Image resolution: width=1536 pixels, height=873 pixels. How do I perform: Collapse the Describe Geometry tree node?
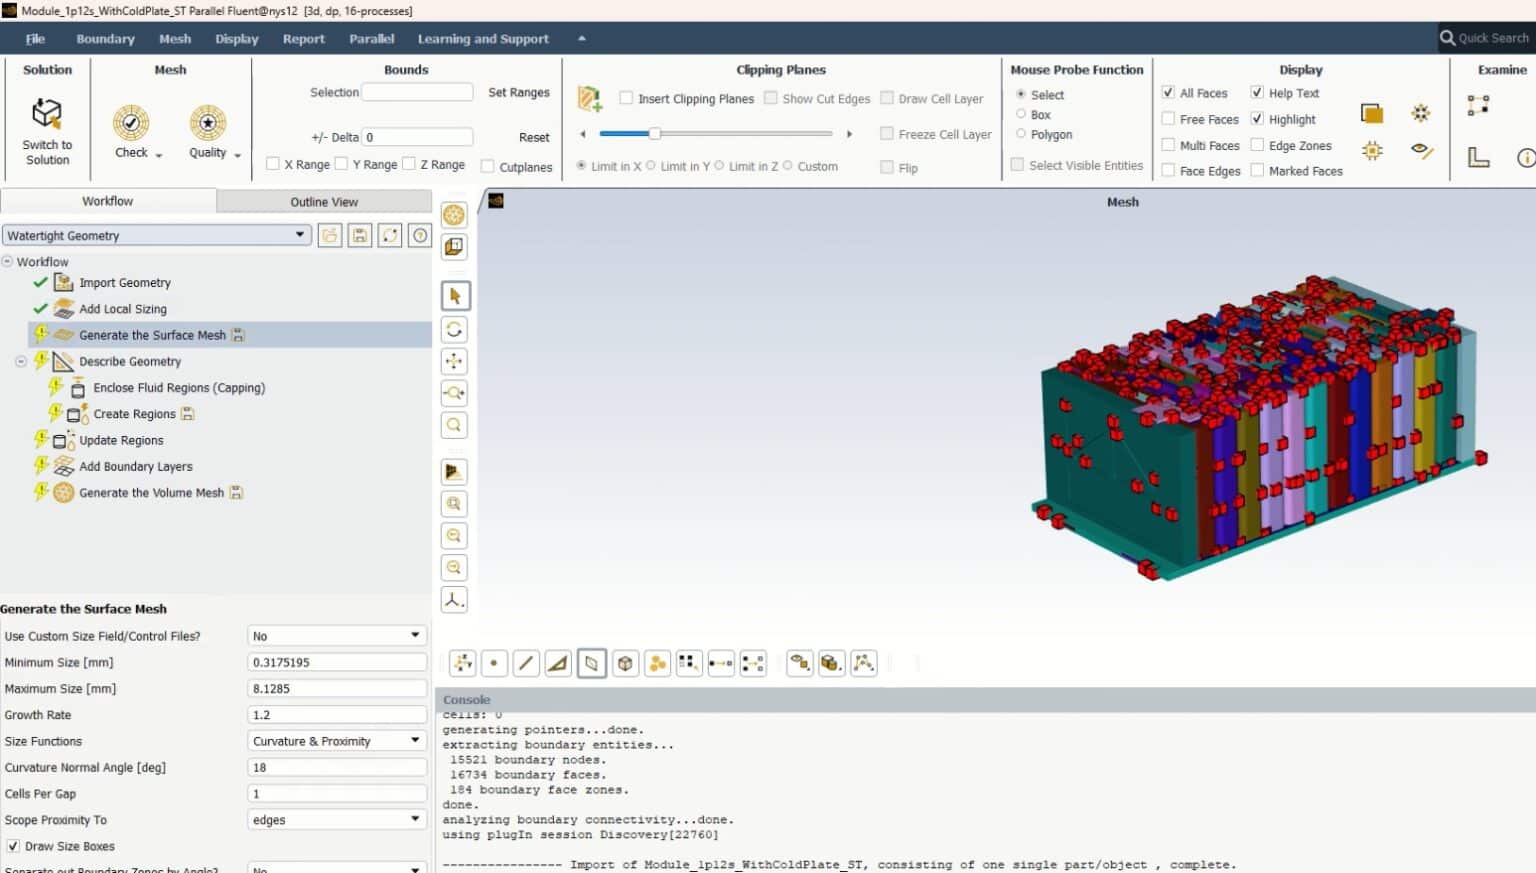tap(20, 361)
